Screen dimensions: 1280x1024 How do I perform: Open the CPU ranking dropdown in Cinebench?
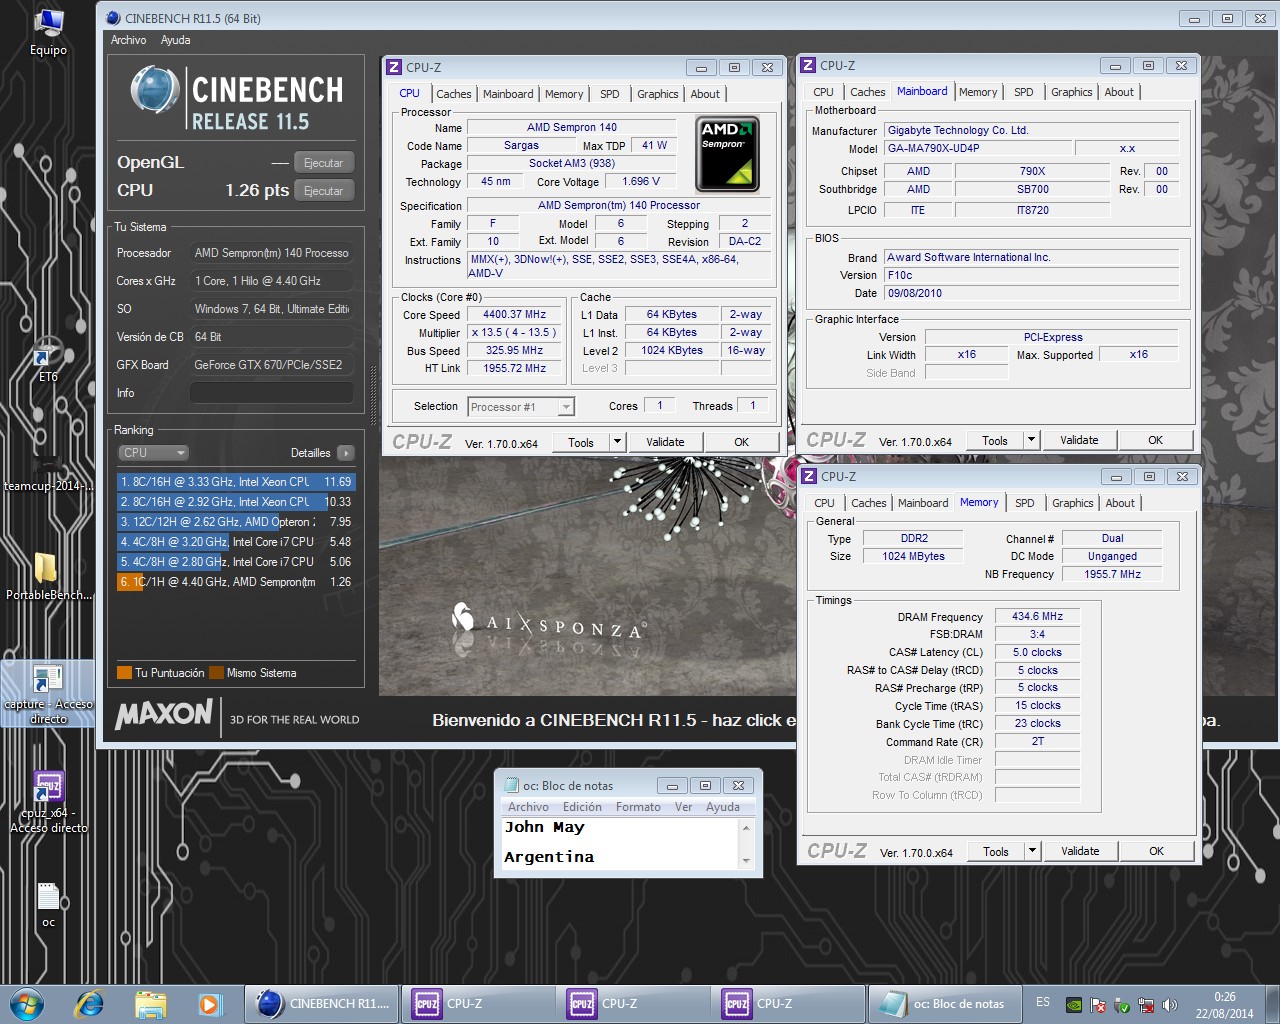[153, 452]
